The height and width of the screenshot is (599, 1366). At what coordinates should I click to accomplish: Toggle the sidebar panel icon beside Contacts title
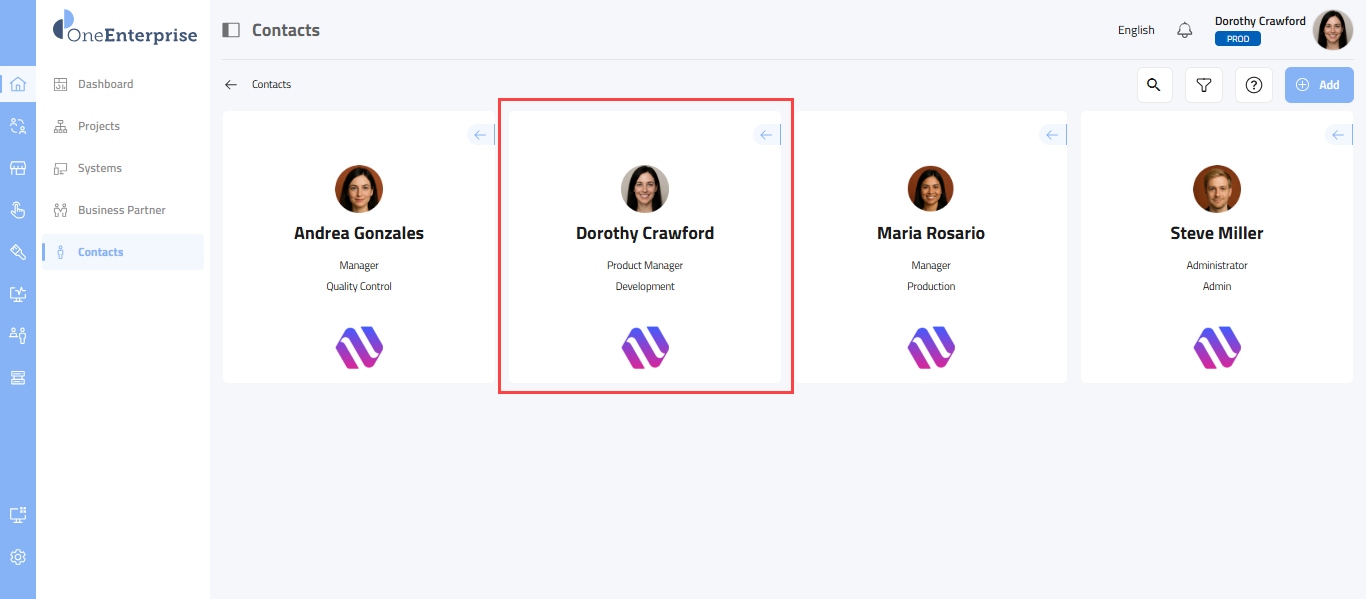pos(231,30)
